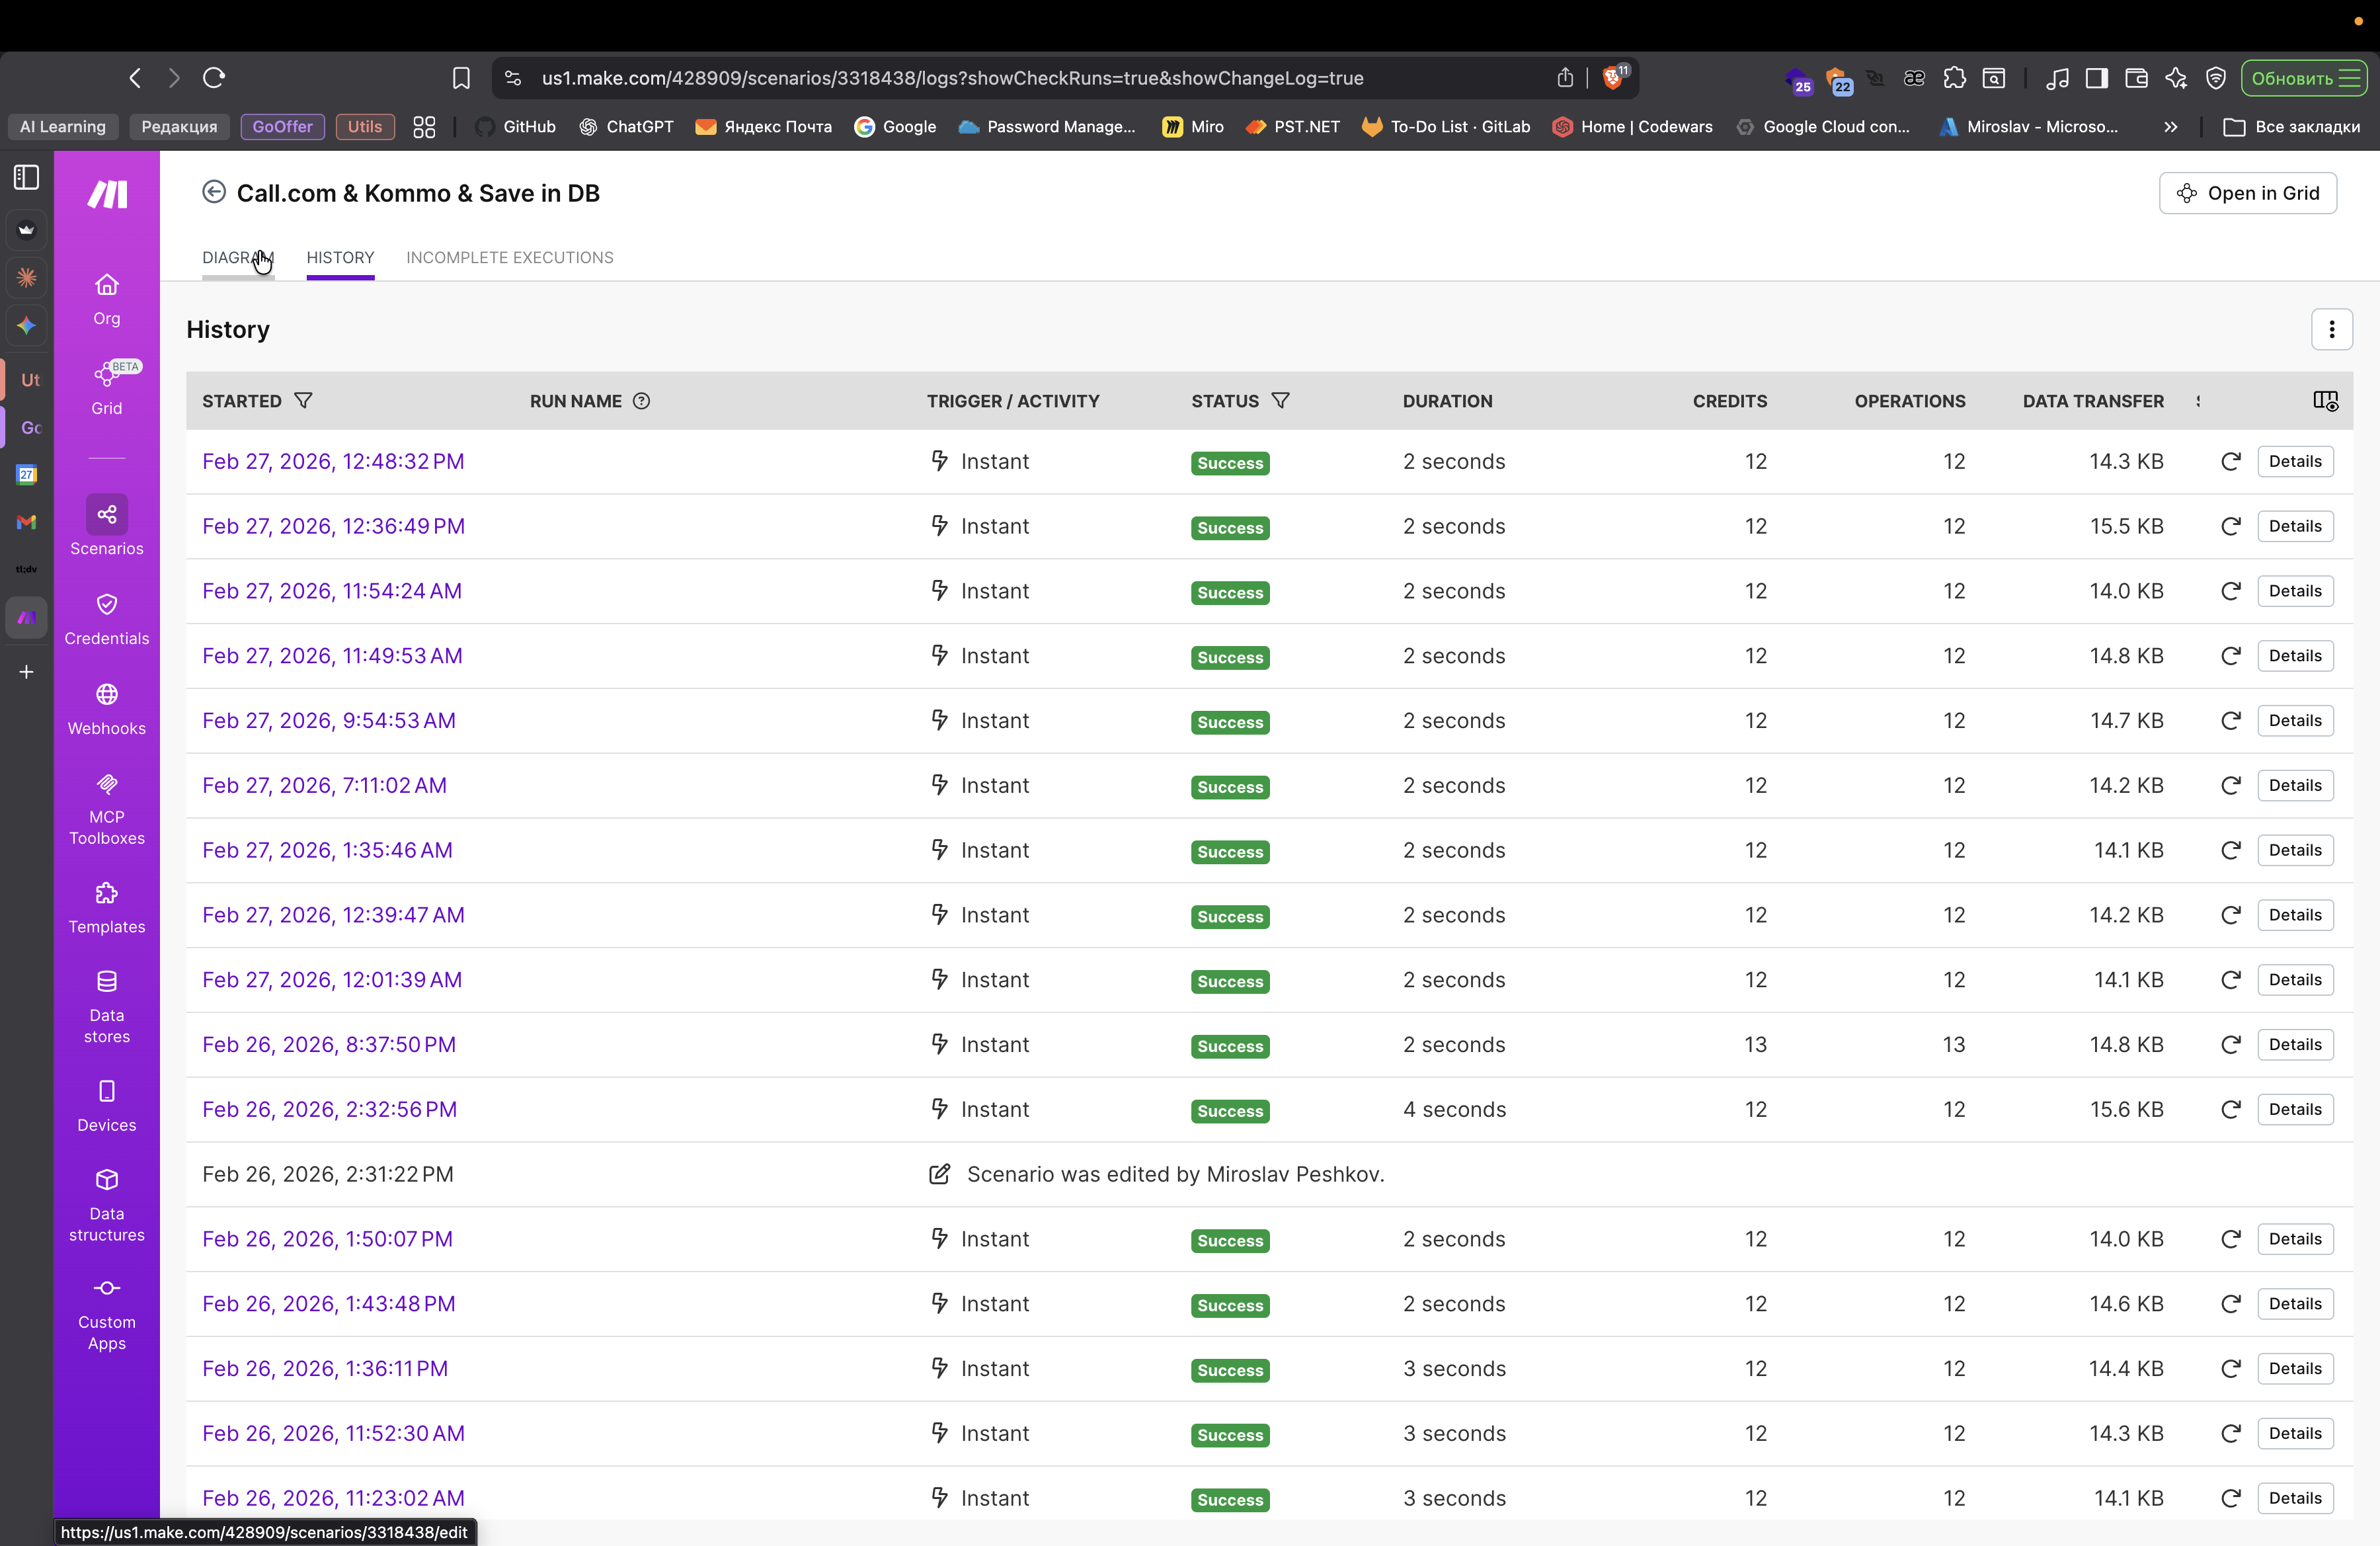Viewport: 2380px width, 1546px height.
Task: Open the Feb 26, 8:37:50 PM run link
Action: pos(328,1044)
